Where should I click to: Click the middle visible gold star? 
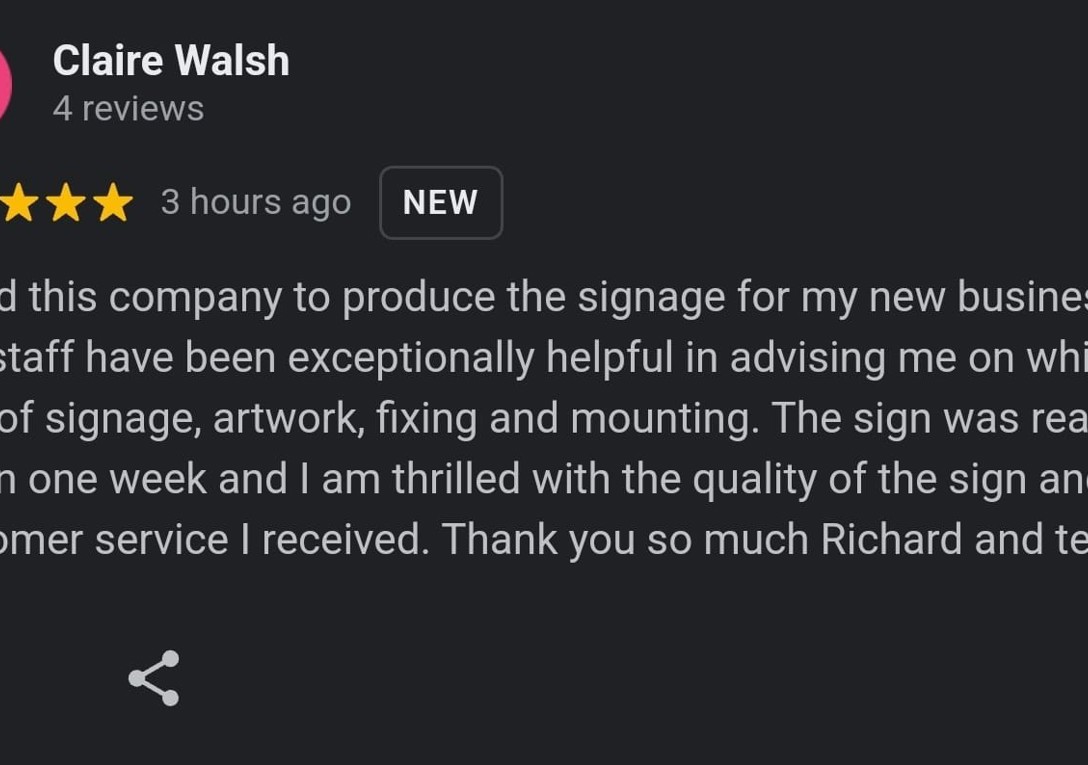click(x=66, y=203)
